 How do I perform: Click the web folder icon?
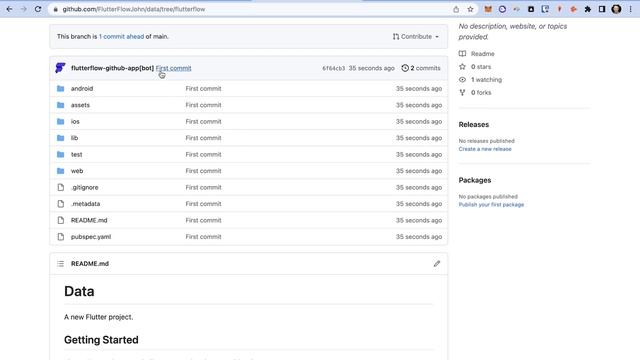60,171
